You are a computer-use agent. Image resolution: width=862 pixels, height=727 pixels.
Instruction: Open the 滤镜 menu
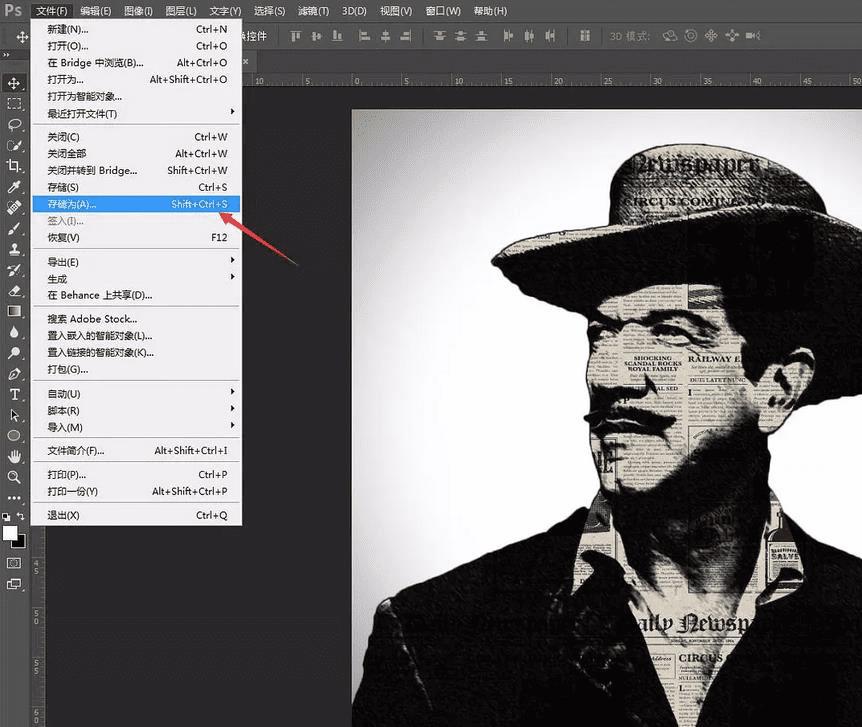tap(313, 11)
